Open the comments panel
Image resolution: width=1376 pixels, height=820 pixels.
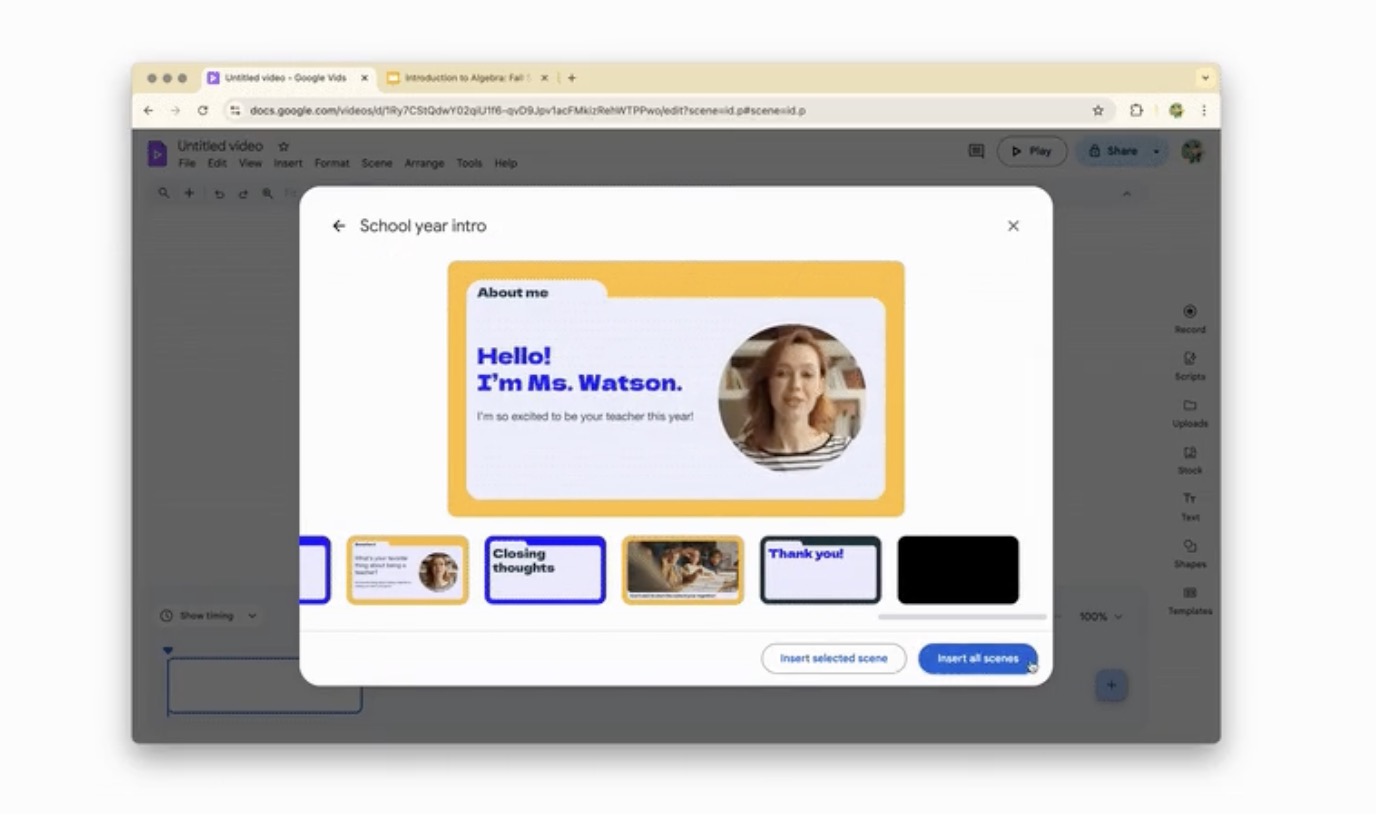(974, 150)
